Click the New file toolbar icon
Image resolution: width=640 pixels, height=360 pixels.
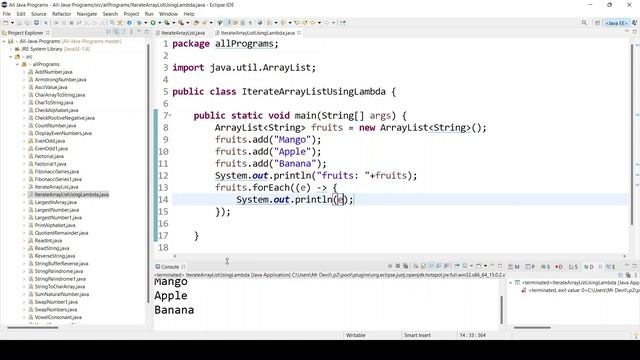click(6, 23)
